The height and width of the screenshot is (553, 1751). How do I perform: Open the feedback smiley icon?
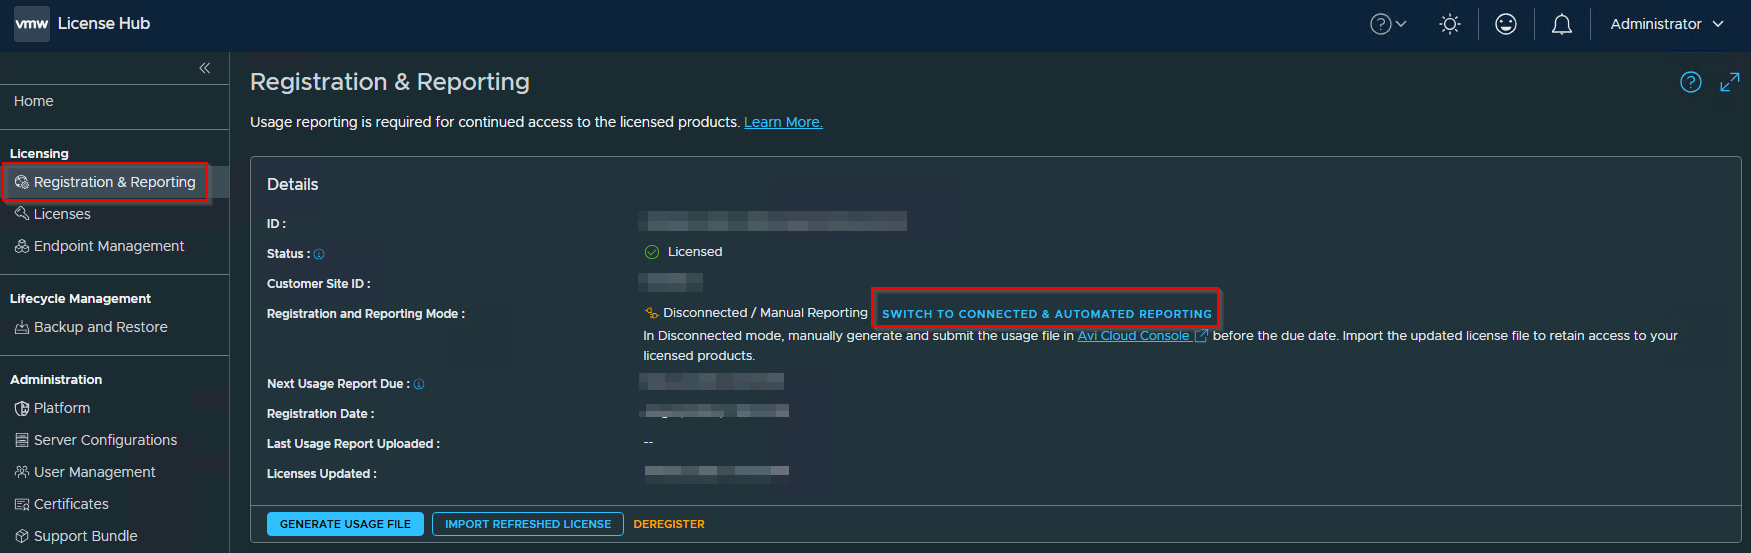pos(1506,24)
